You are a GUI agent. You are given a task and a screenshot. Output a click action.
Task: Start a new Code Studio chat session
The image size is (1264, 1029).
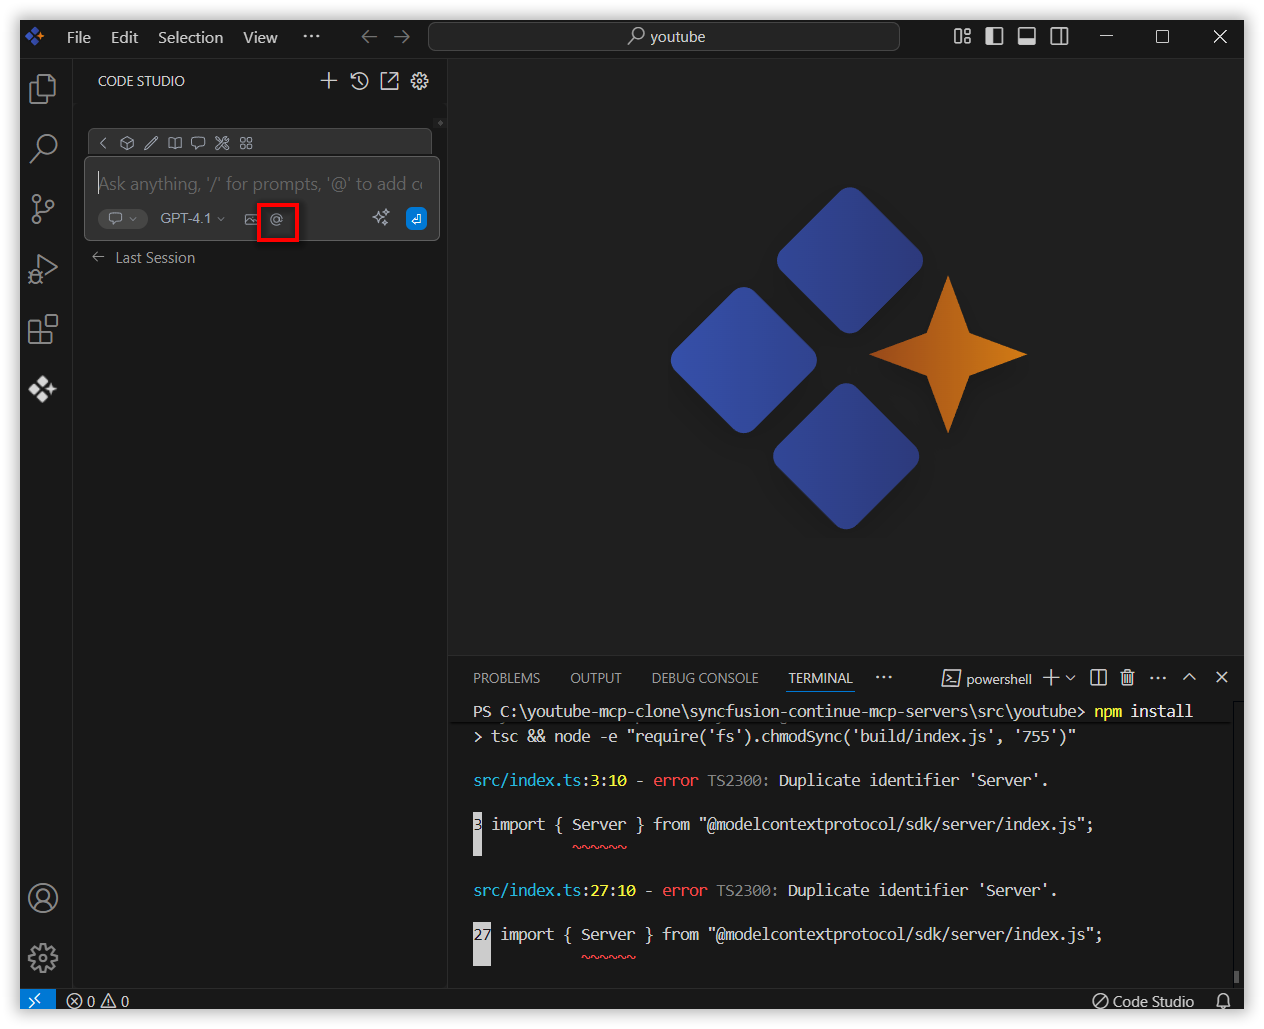(328, 81)
